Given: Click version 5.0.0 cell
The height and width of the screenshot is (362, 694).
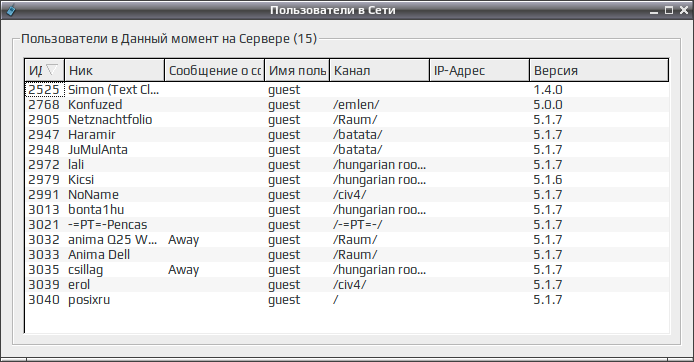Looking at the screenshot, I should pyautogui.click(x=547, y=105).
